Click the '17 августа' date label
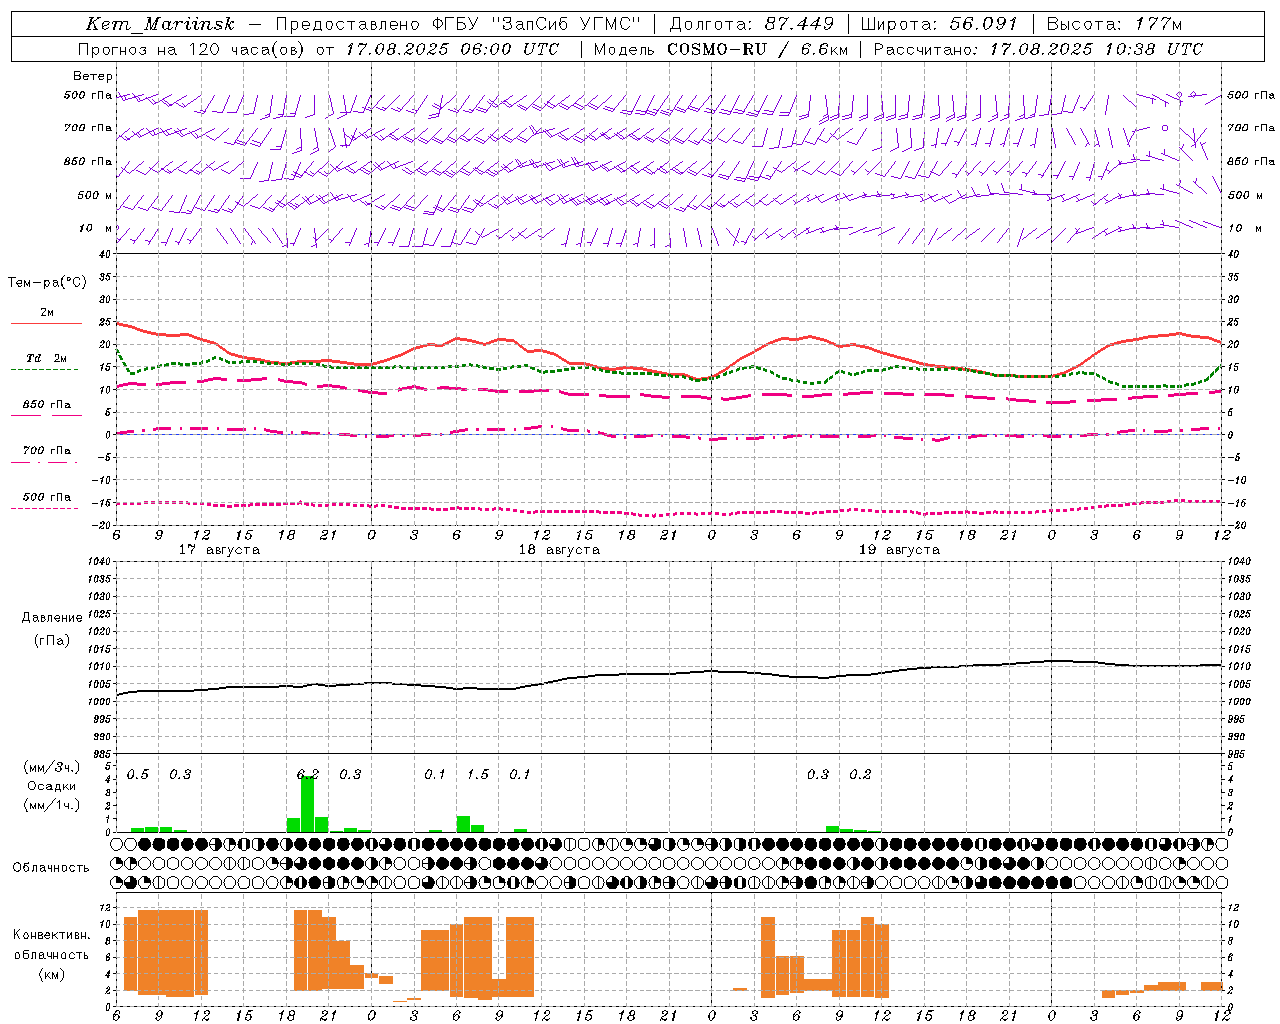The image size is (1280, 1024). 219,550
